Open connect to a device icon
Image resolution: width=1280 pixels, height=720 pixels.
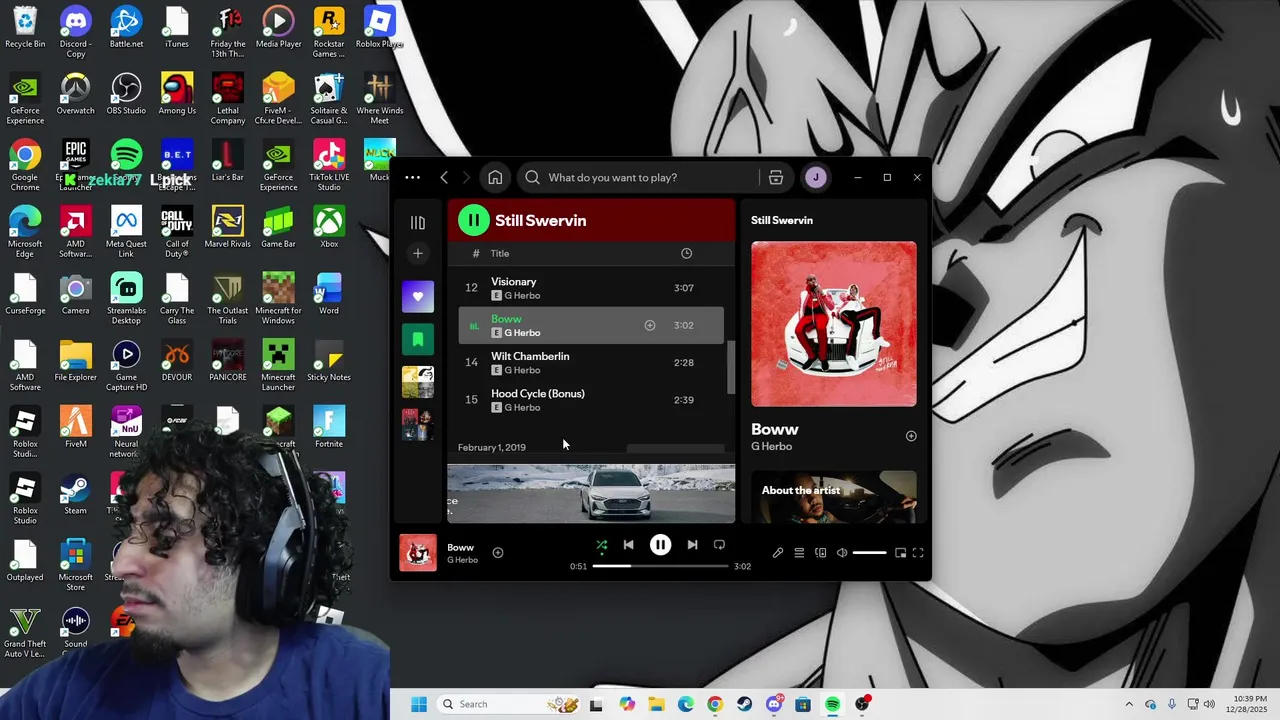coord(821,553)
